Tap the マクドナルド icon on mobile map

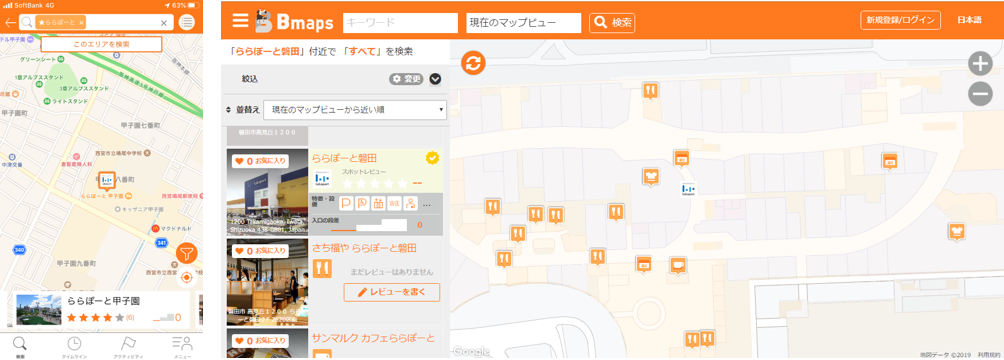click(x=155, y=228)
